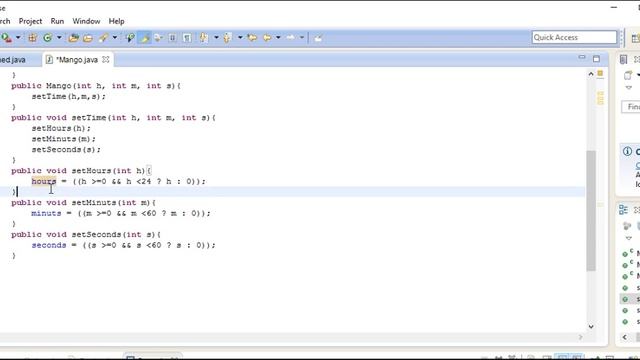640x360 pixels.
Task: Open the Back navigation history dropdown
Action: [278, 38]
